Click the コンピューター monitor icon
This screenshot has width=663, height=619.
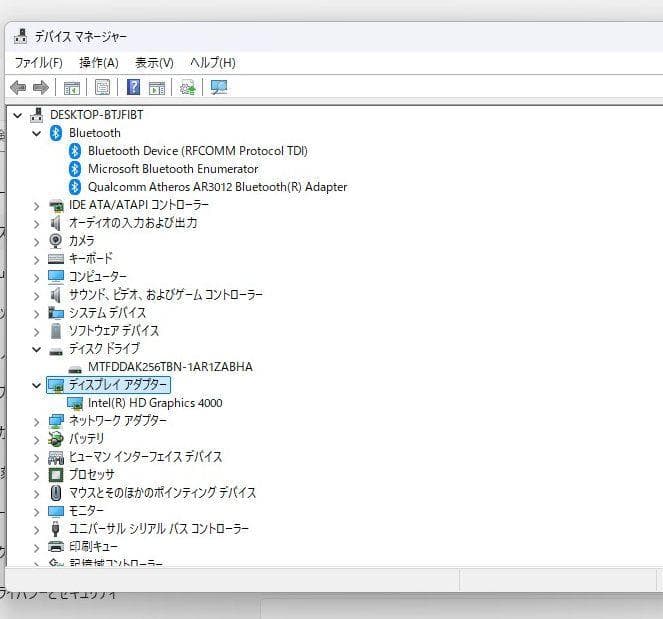56,277
